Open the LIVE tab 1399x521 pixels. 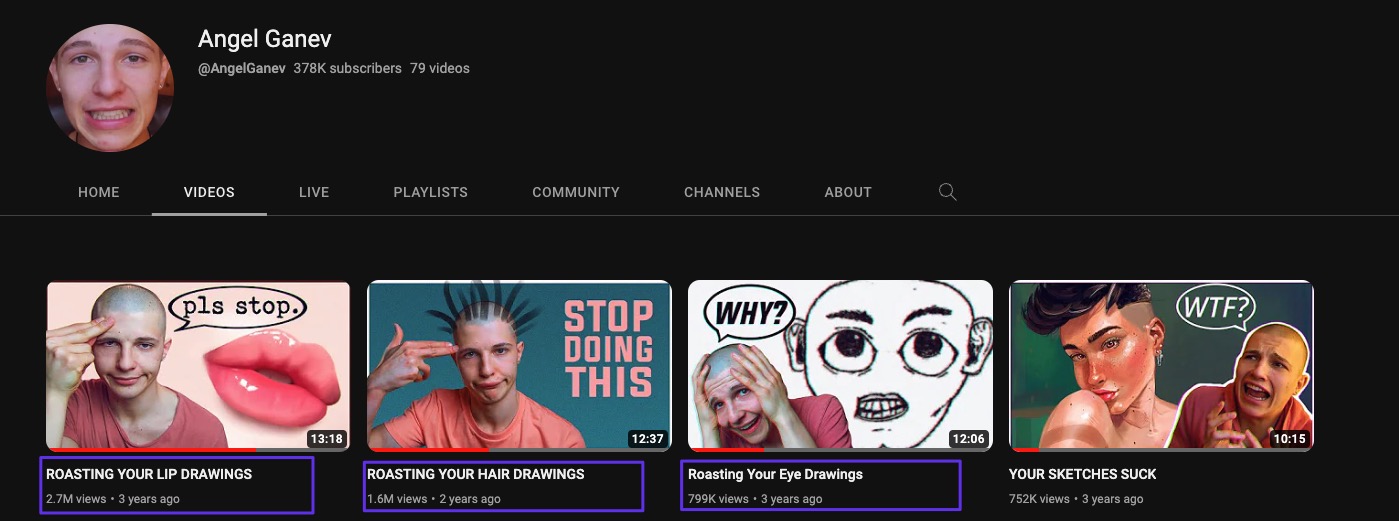(314, 192)
